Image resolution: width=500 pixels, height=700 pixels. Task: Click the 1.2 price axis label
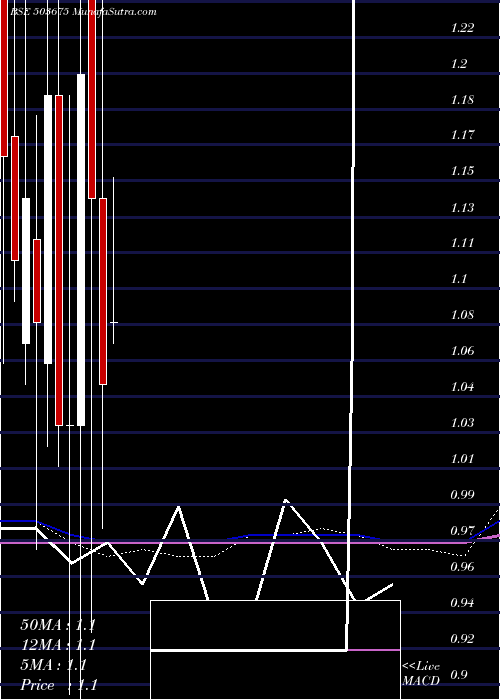[x=459, y=64]
